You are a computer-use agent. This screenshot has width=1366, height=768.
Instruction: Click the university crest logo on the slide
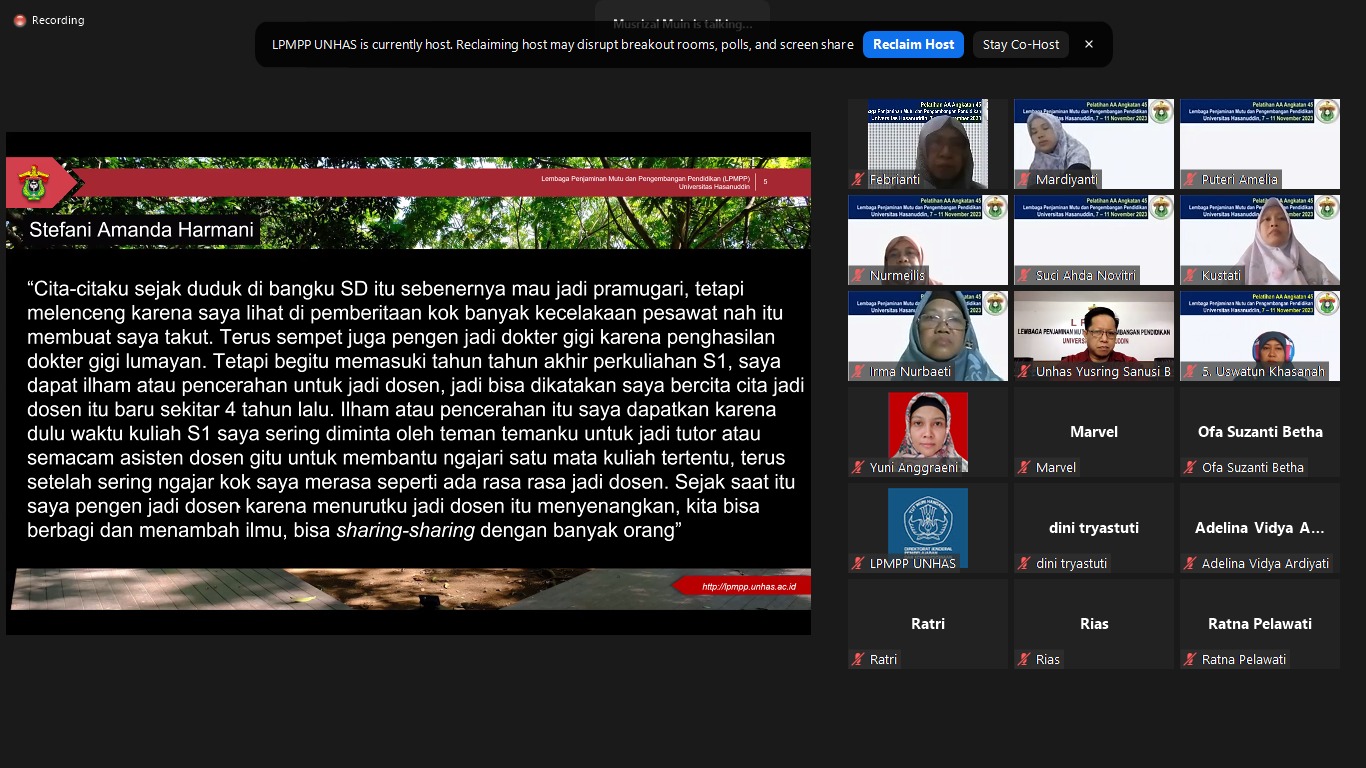click(33, 183)
